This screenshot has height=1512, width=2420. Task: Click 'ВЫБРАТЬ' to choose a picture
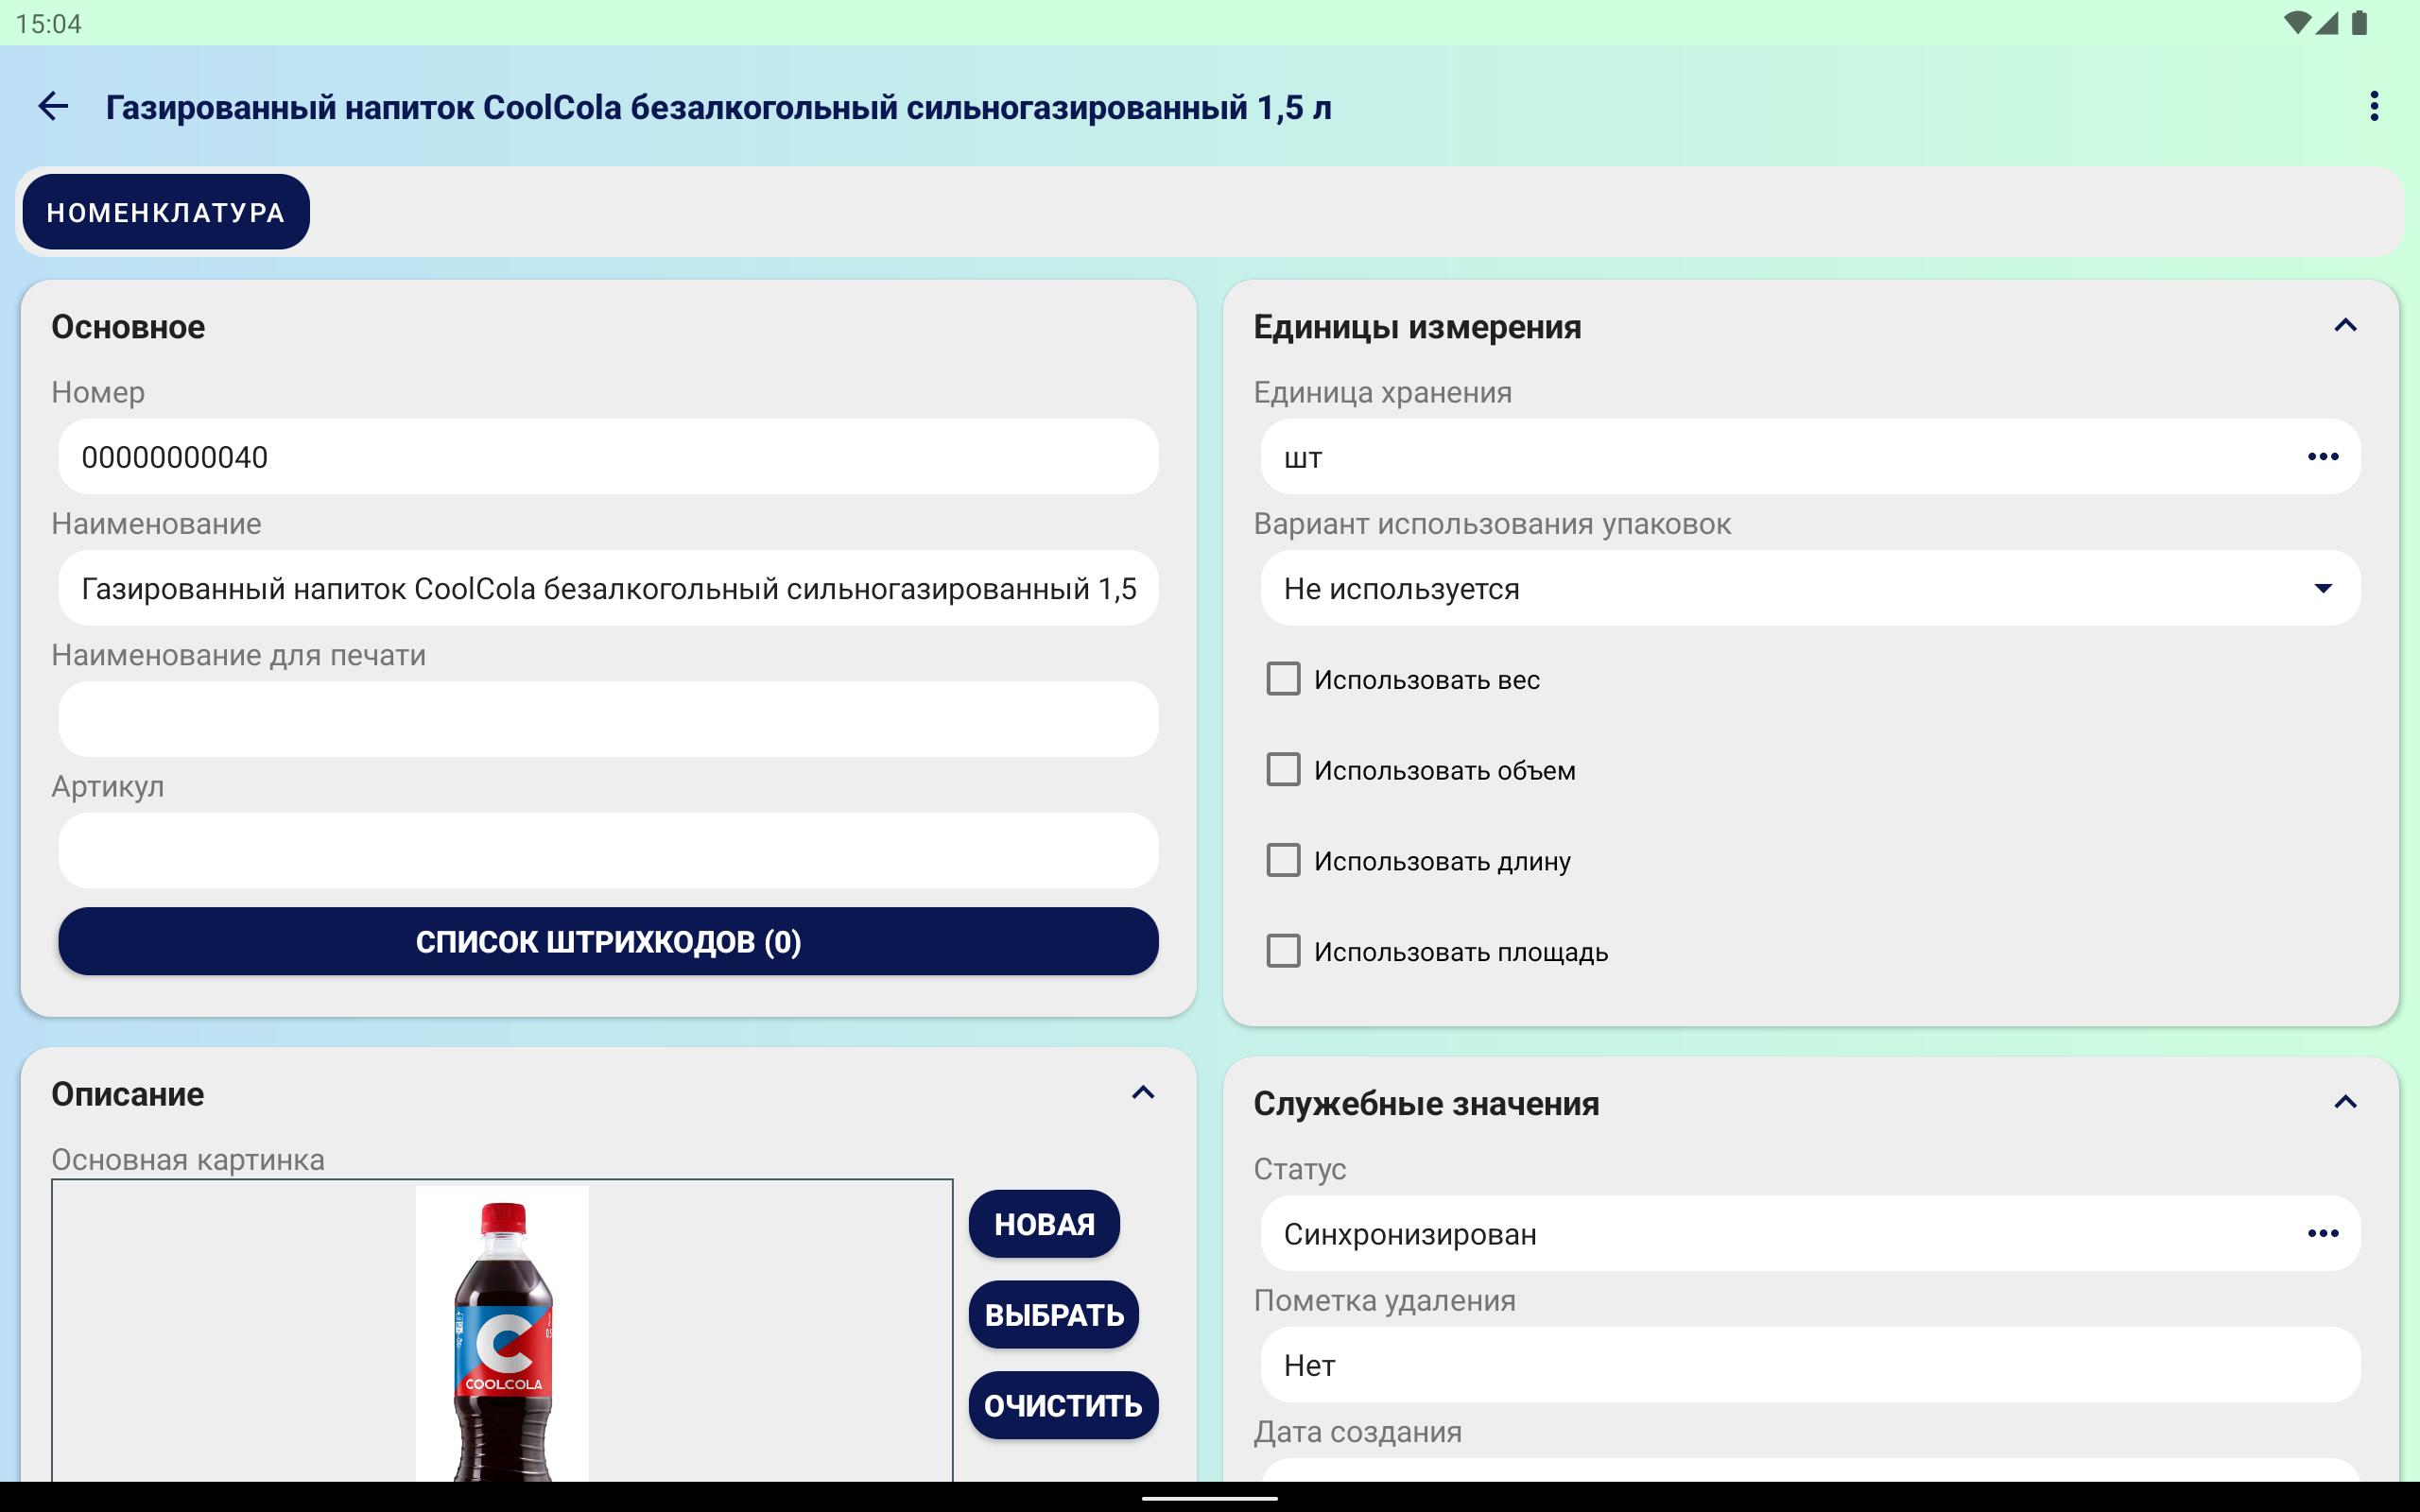tap(1053, 1315)
